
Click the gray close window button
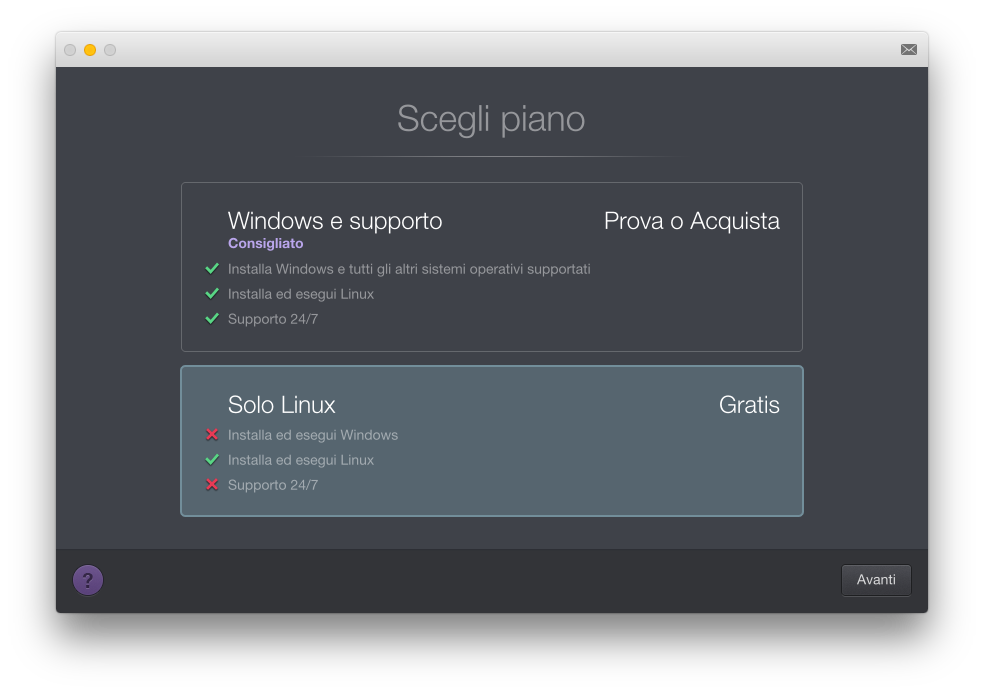[x=70, y=50]
